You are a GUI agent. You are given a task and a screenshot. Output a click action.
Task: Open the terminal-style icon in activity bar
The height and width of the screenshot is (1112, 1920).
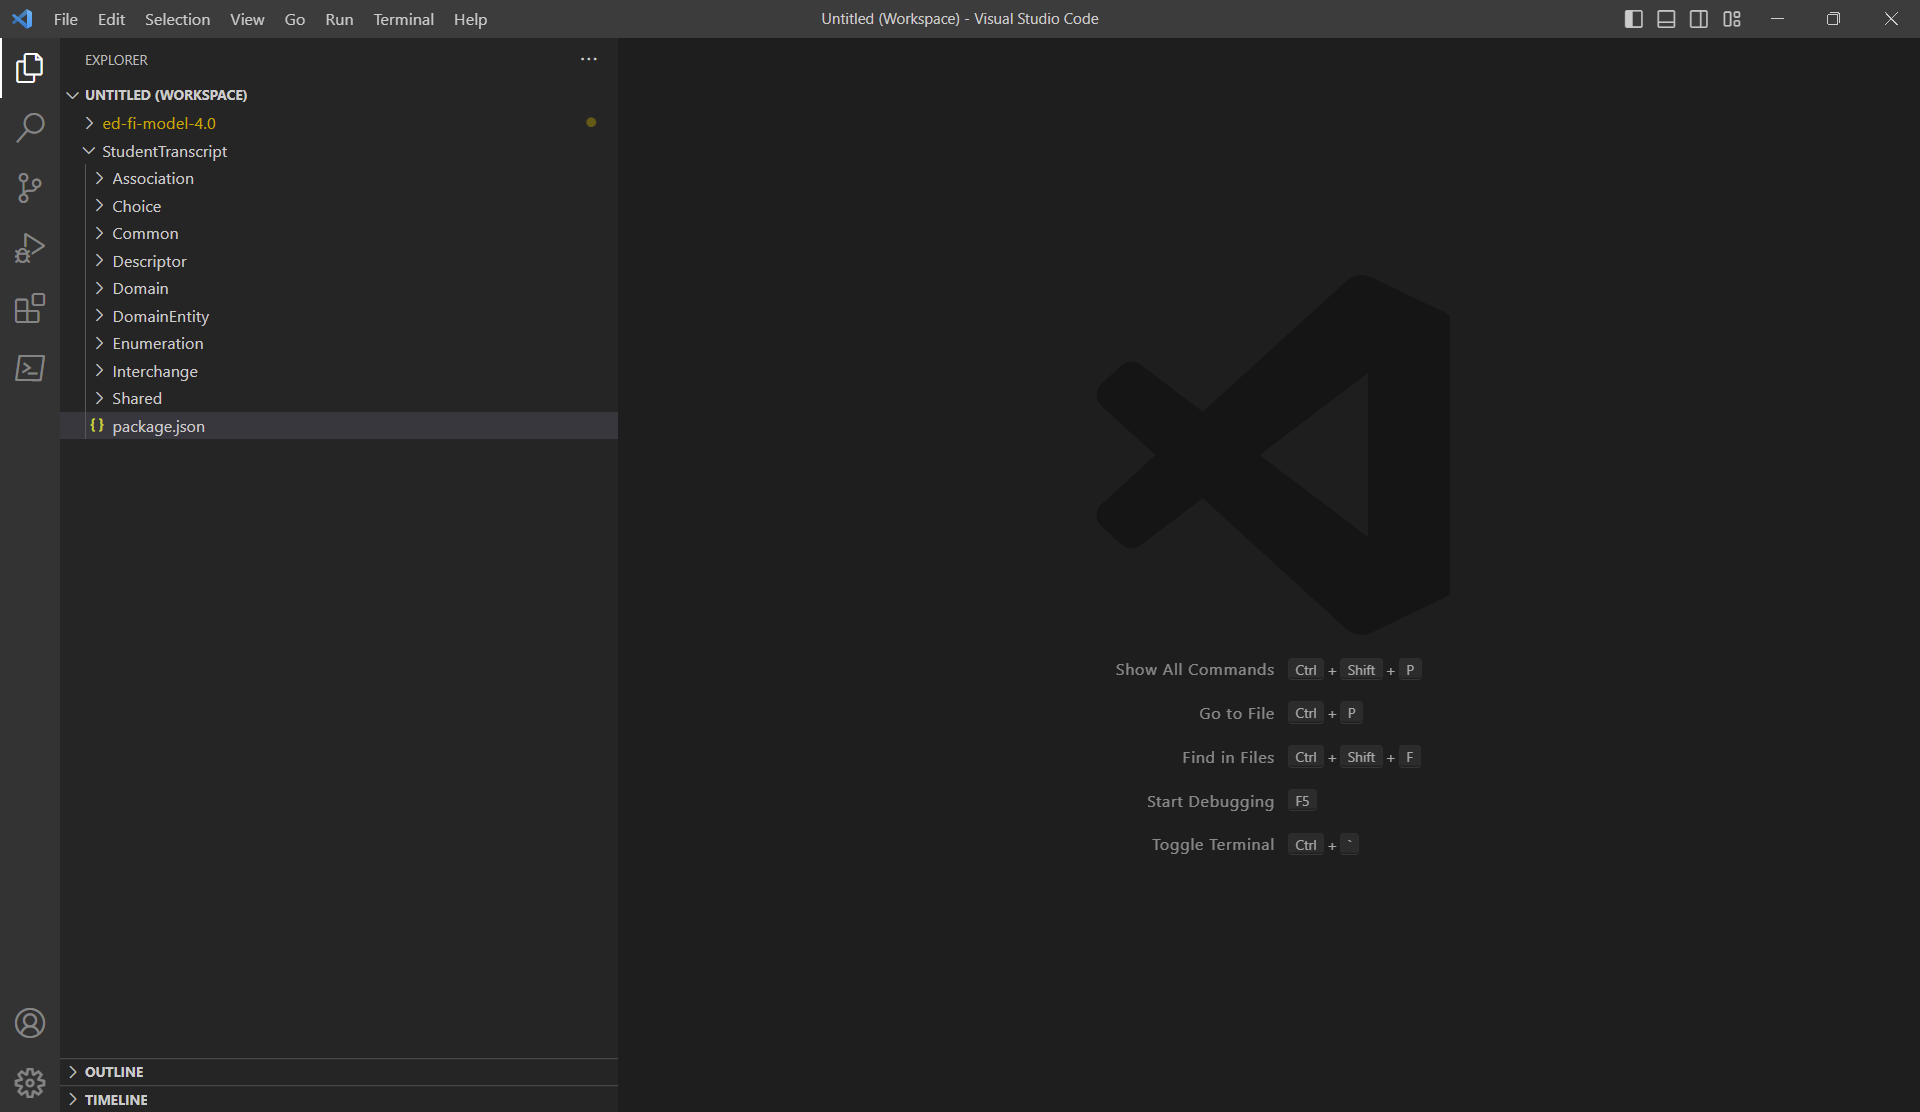click(x=30, y=368)
